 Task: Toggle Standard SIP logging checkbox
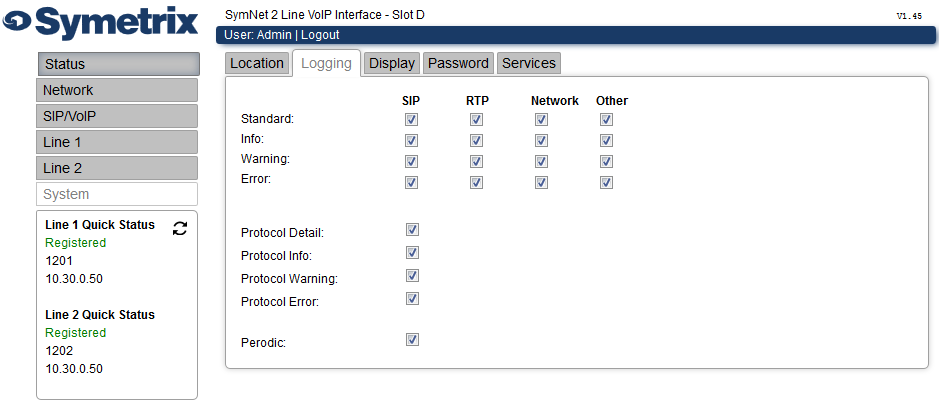click(411, 120)
